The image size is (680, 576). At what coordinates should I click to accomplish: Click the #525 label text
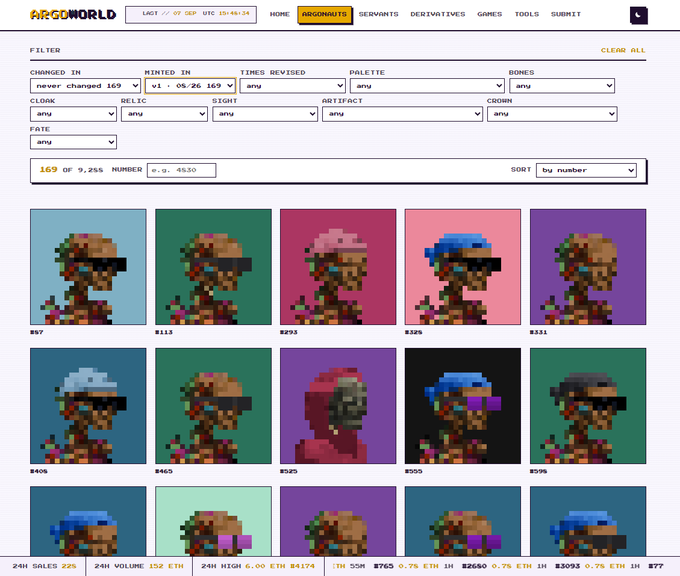(288, 471)
